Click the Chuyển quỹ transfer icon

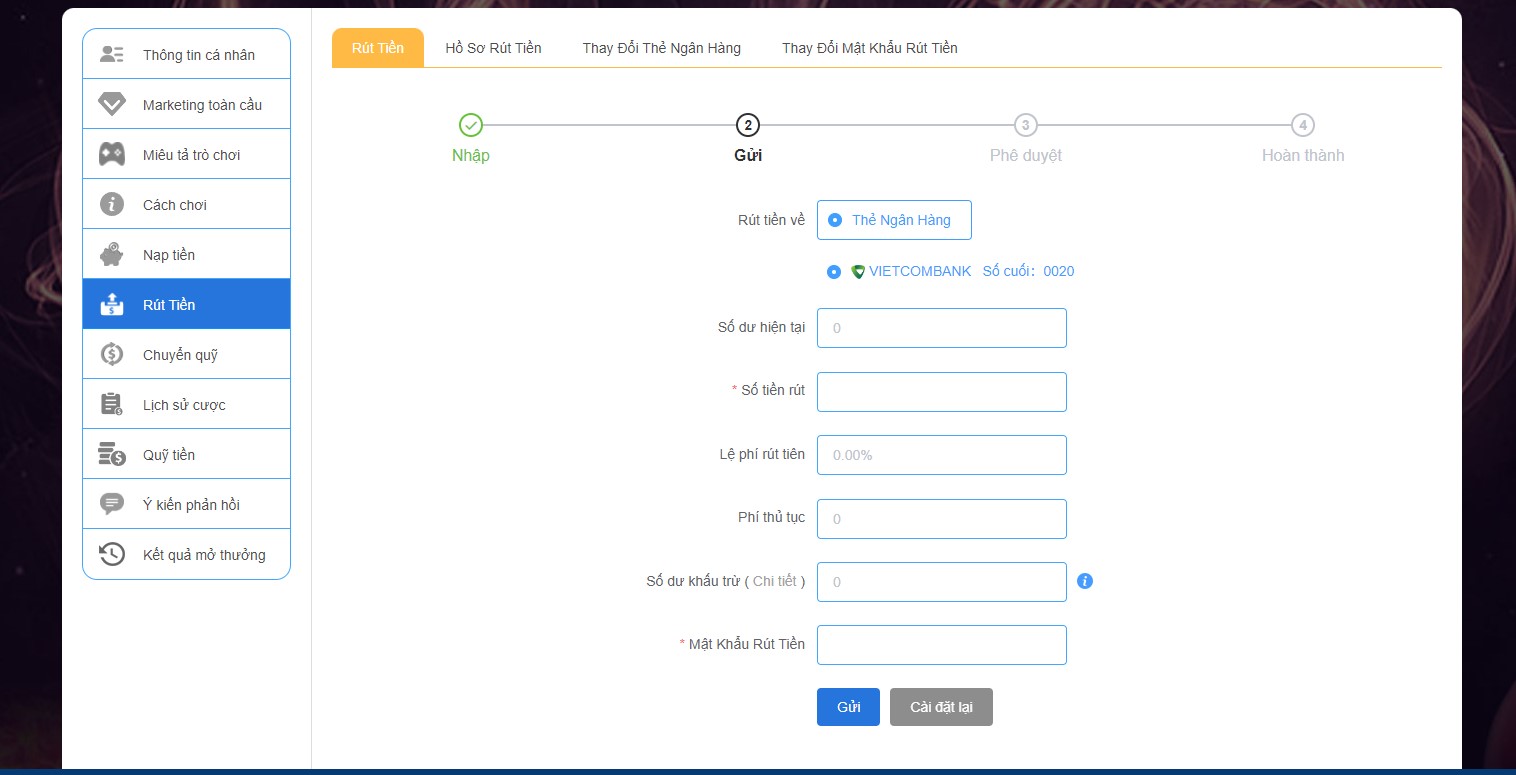pos(112,354)
